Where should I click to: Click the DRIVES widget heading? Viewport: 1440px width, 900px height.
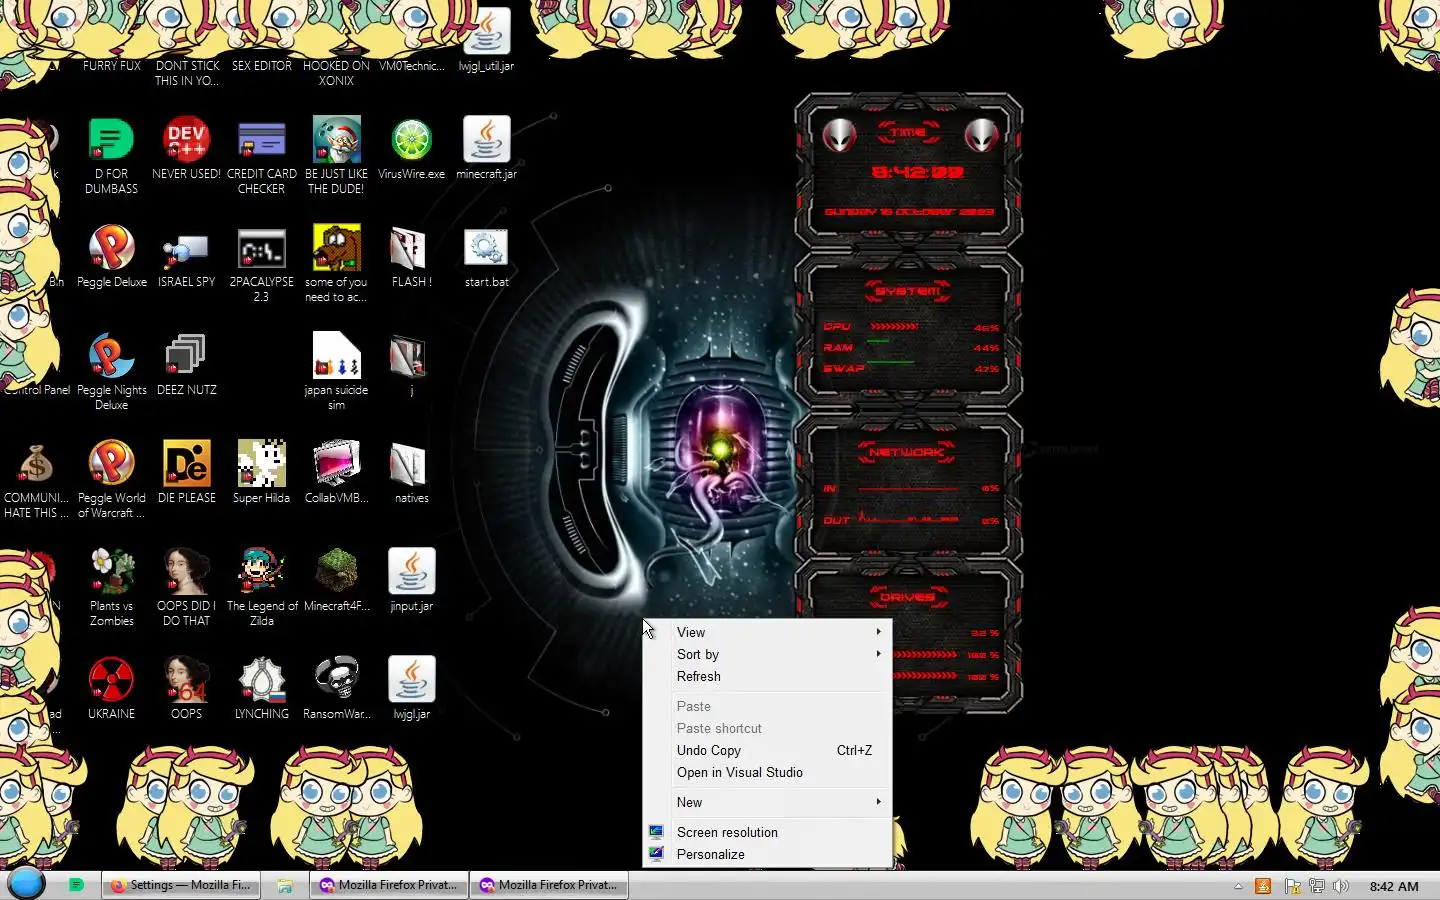tap(907, 597)
